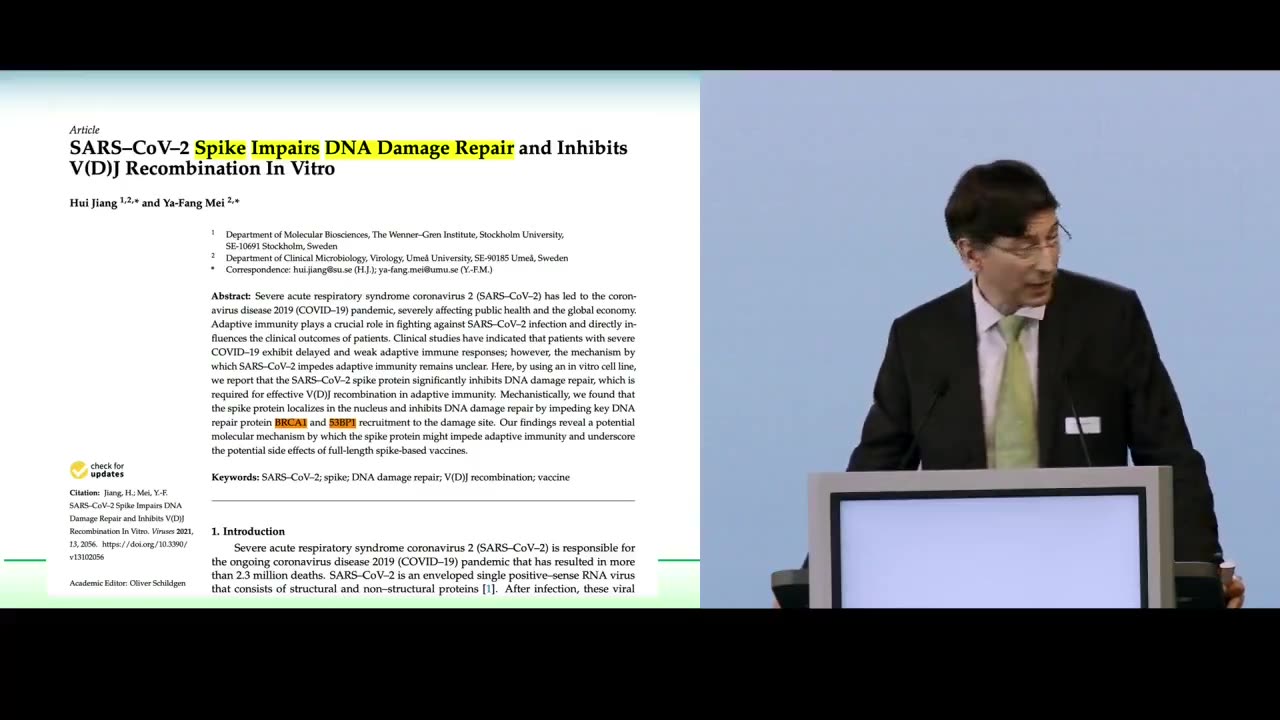This screenshot has width=1280, height=720.
Task: Click "V(D)J Recombination In Vitro" title line
Action: tap(202, 169)
